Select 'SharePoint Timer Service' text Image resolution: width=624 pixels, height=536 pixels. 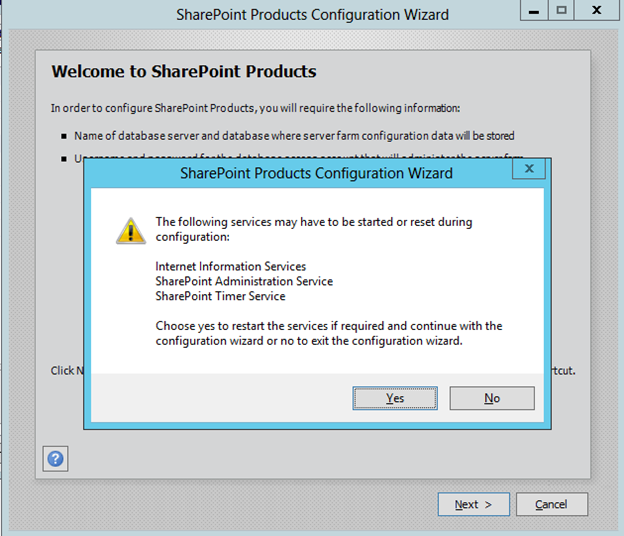[220, 296]
